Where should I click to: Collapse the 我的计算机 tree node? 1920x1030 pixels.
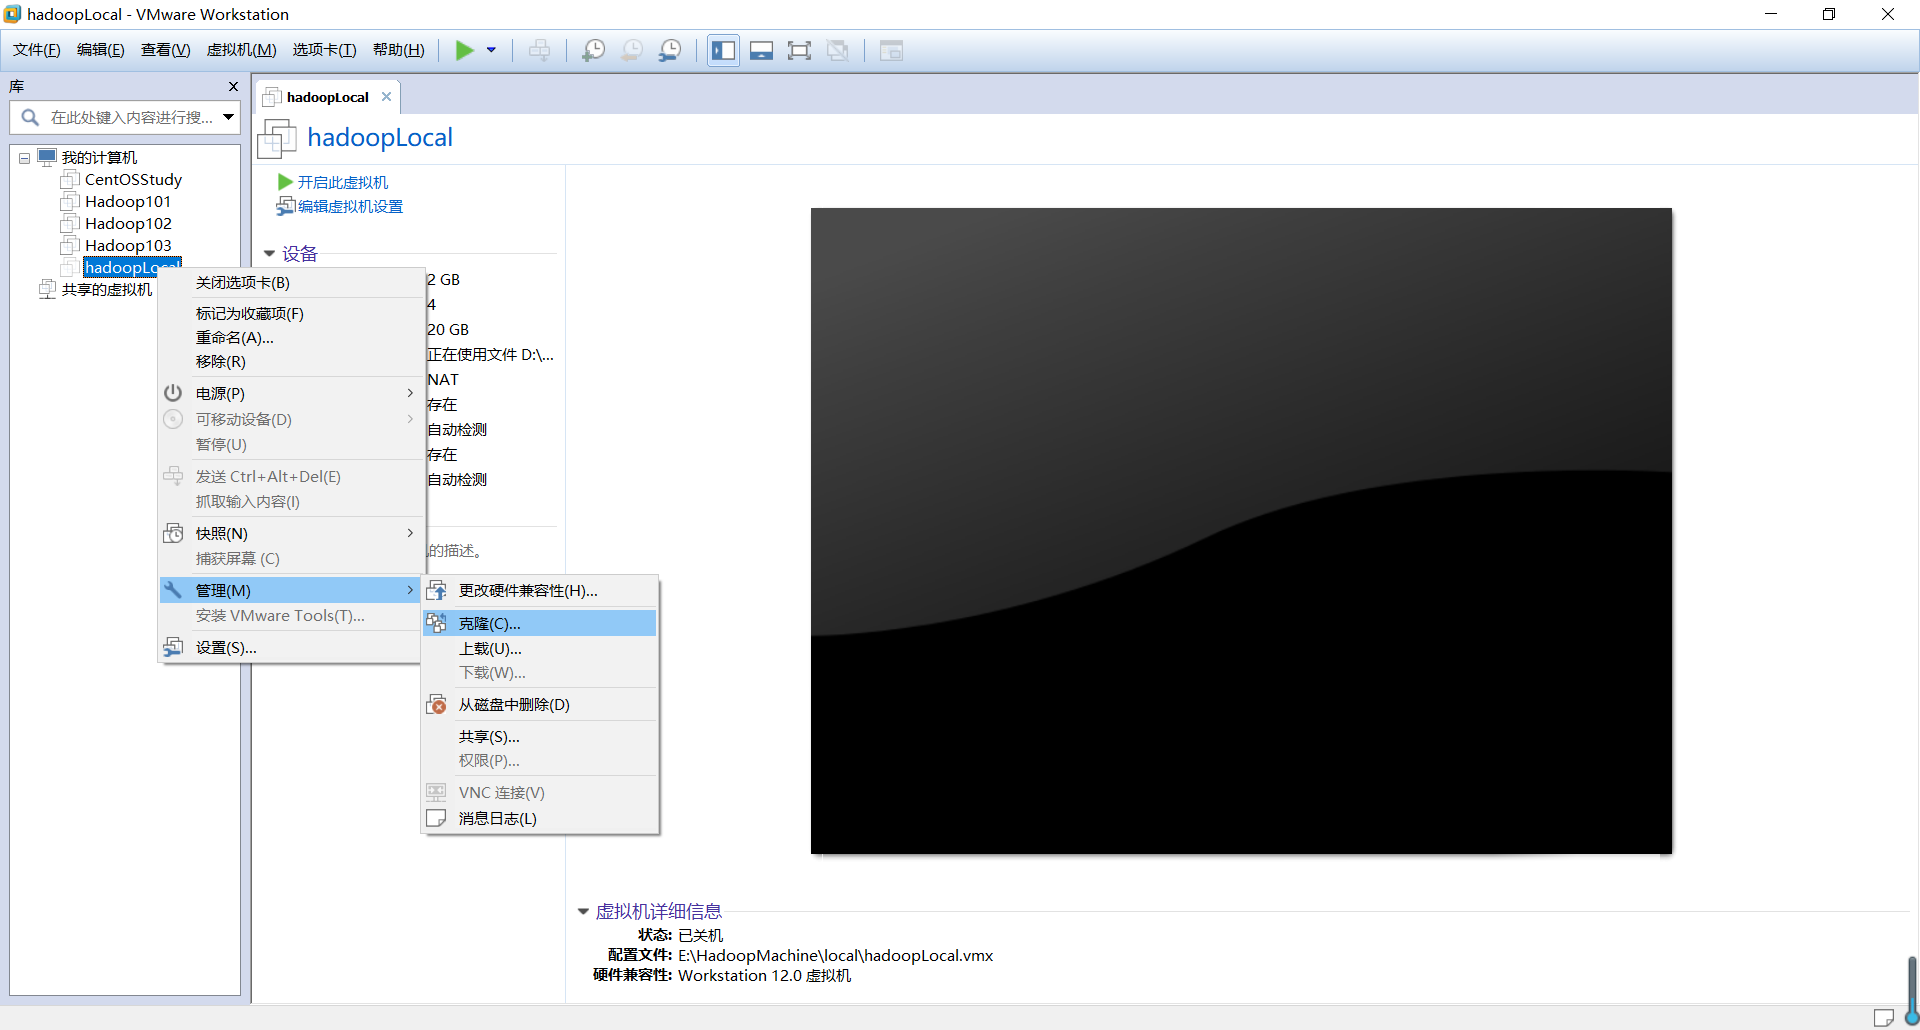[x=24, y=158]
